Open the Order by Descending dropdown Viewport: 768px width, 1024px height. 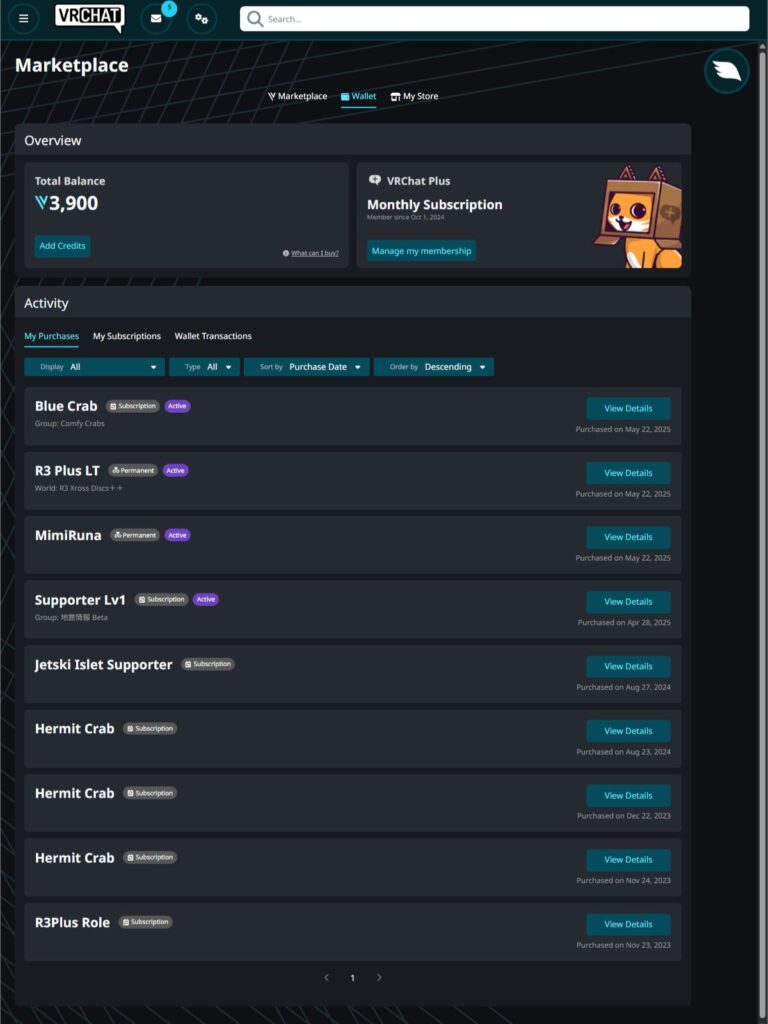pyautogui.click(x=434, y=367)
